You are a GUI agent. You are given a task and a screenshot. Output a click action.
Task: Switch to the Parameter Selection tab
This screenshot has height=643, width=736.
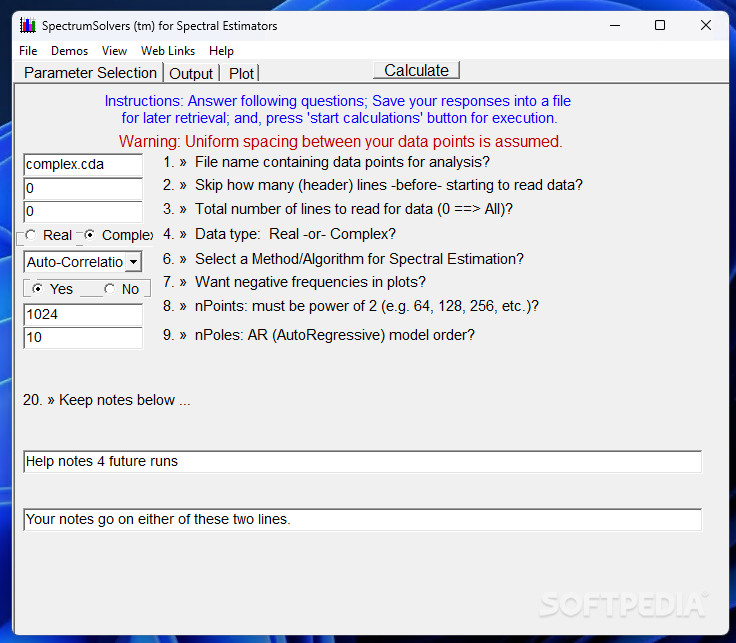(90, 73)
